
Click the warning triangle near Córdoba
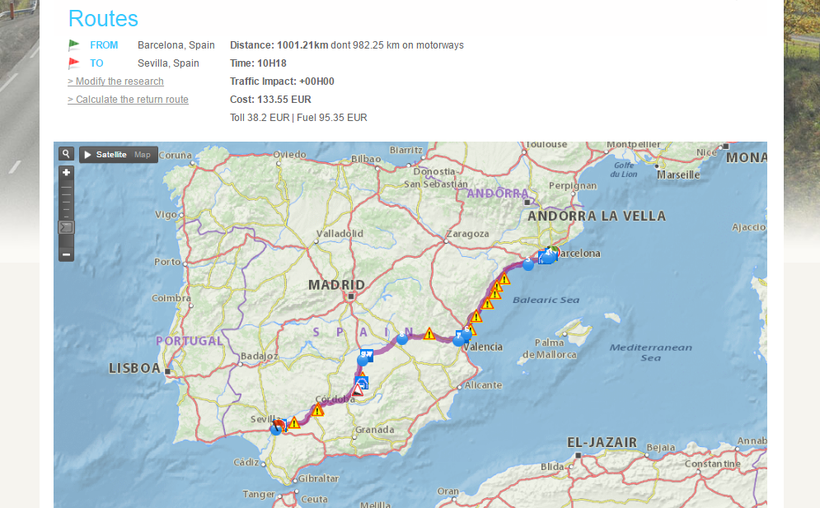(x=318, y=410)
